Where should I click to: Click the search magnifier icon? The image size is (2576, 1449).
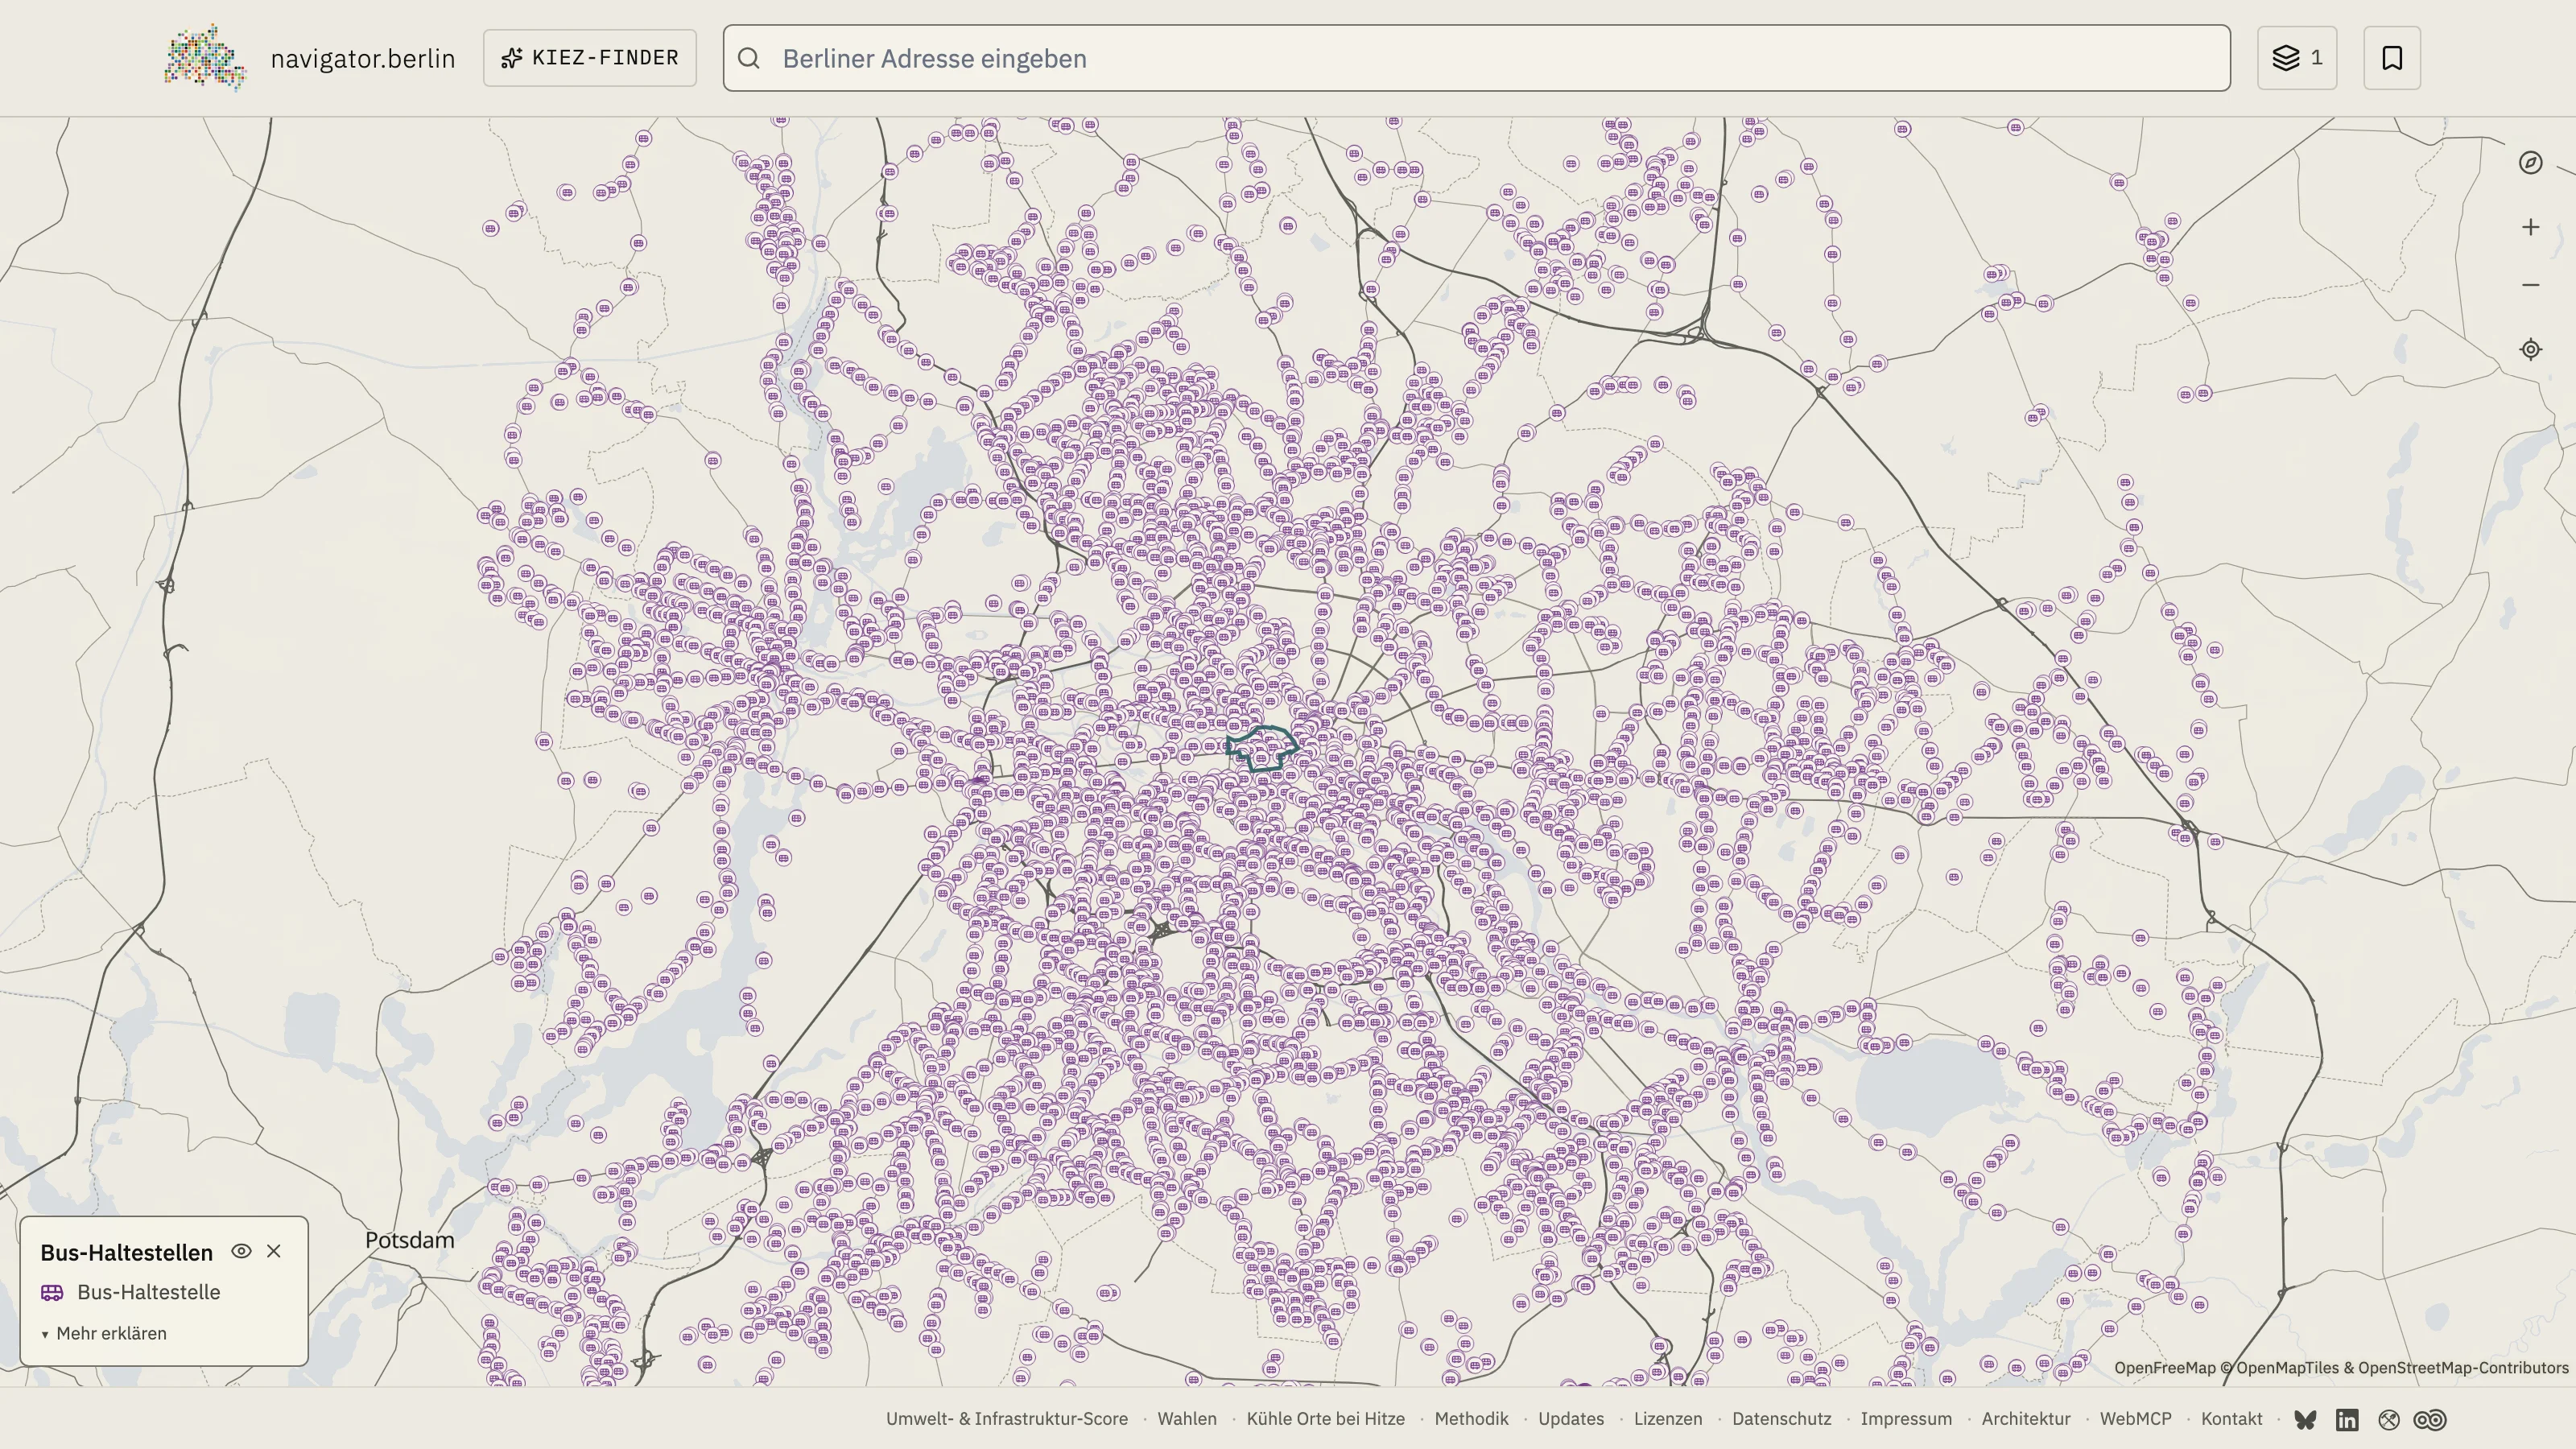point(749,58)
